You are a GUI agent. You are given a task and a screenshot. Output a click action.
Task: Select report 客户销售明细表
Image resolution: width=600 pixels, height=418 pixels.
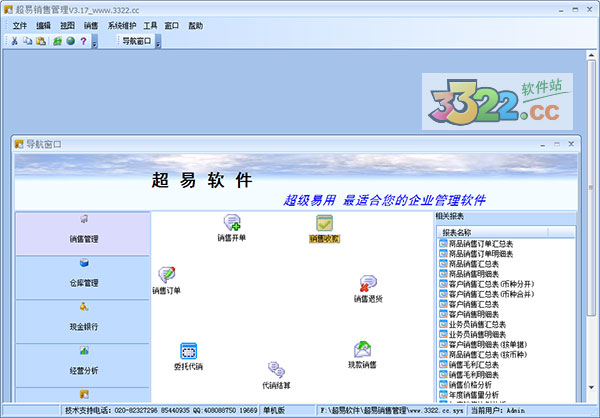click(x=469, y=314)
